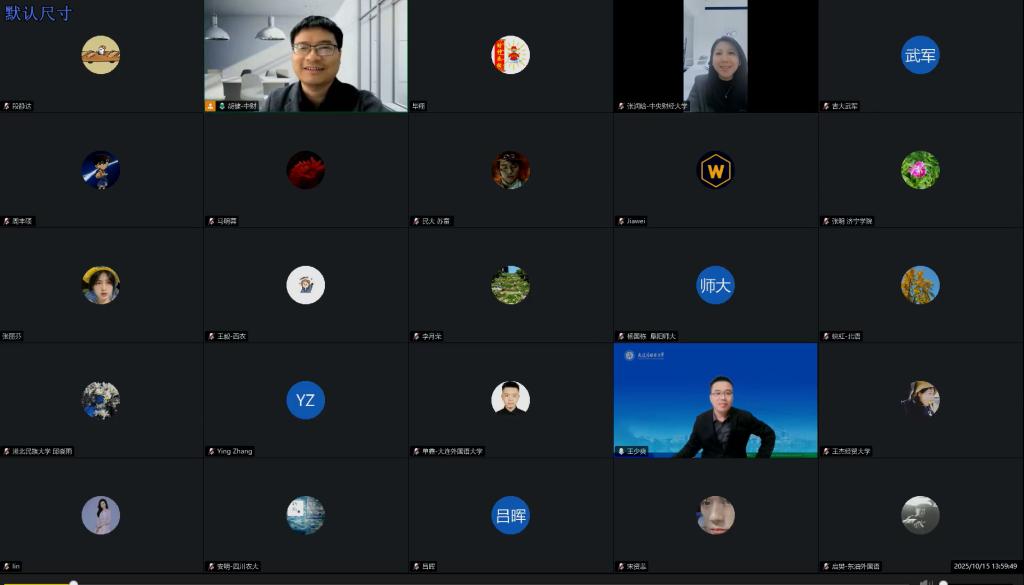The height and width of the screenshot is (585, 1024).
Task: Select the YZ avatar for Ying Zhang
Action: click(305, 400)
